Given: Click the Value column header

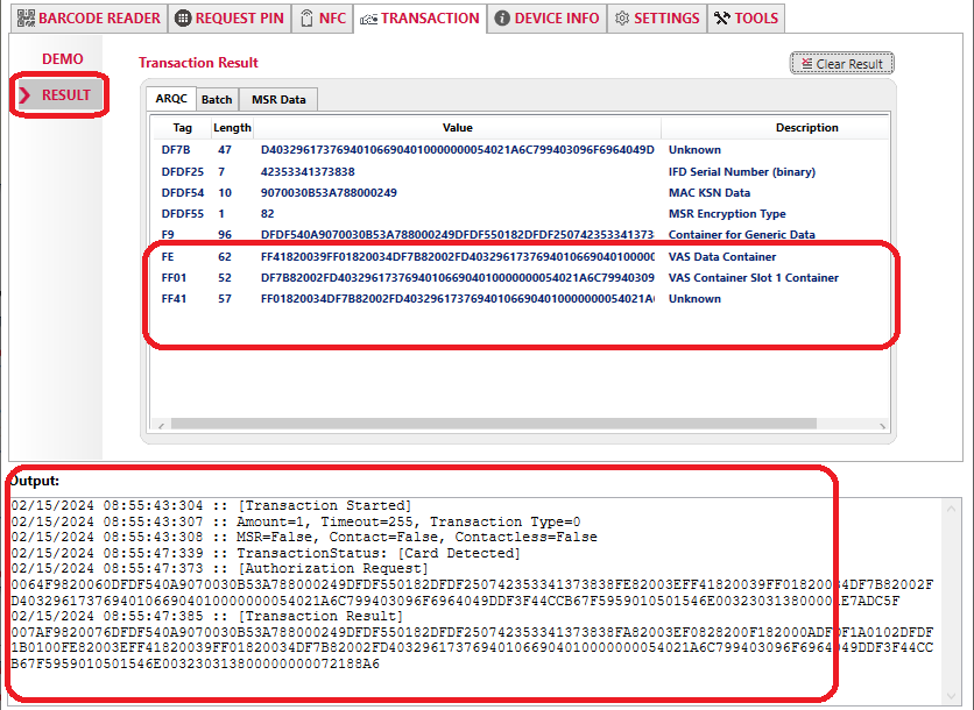Looking at the screenshot, I should 457,127.
